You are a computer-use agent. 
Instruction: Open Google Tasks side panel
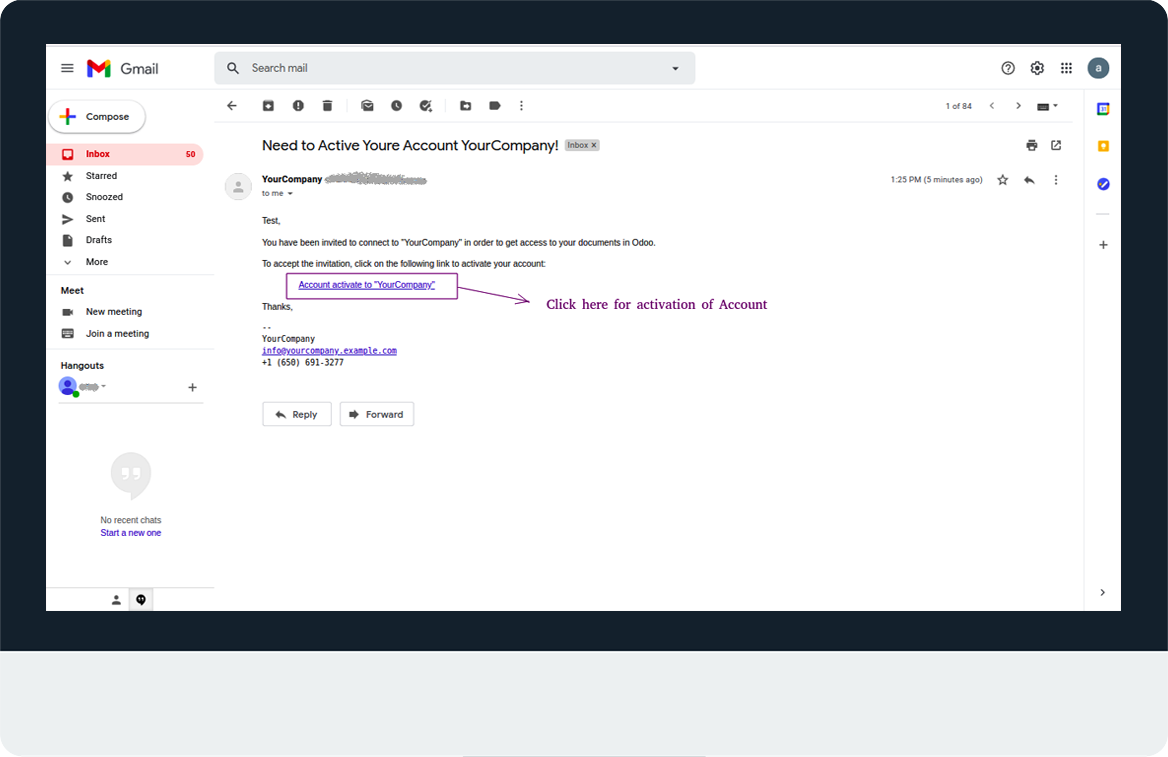[1103, 184]
